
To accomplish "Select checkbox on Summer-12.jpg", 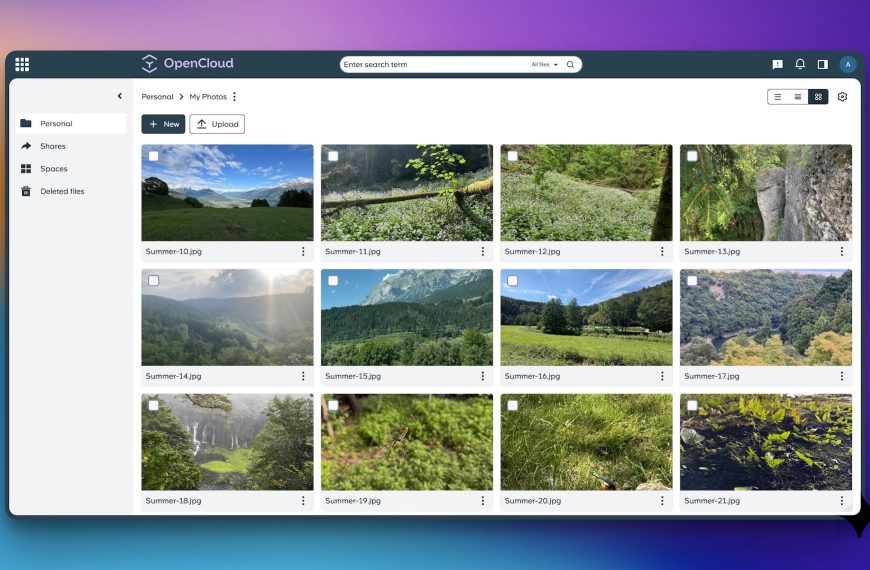I will pos(513,157).
